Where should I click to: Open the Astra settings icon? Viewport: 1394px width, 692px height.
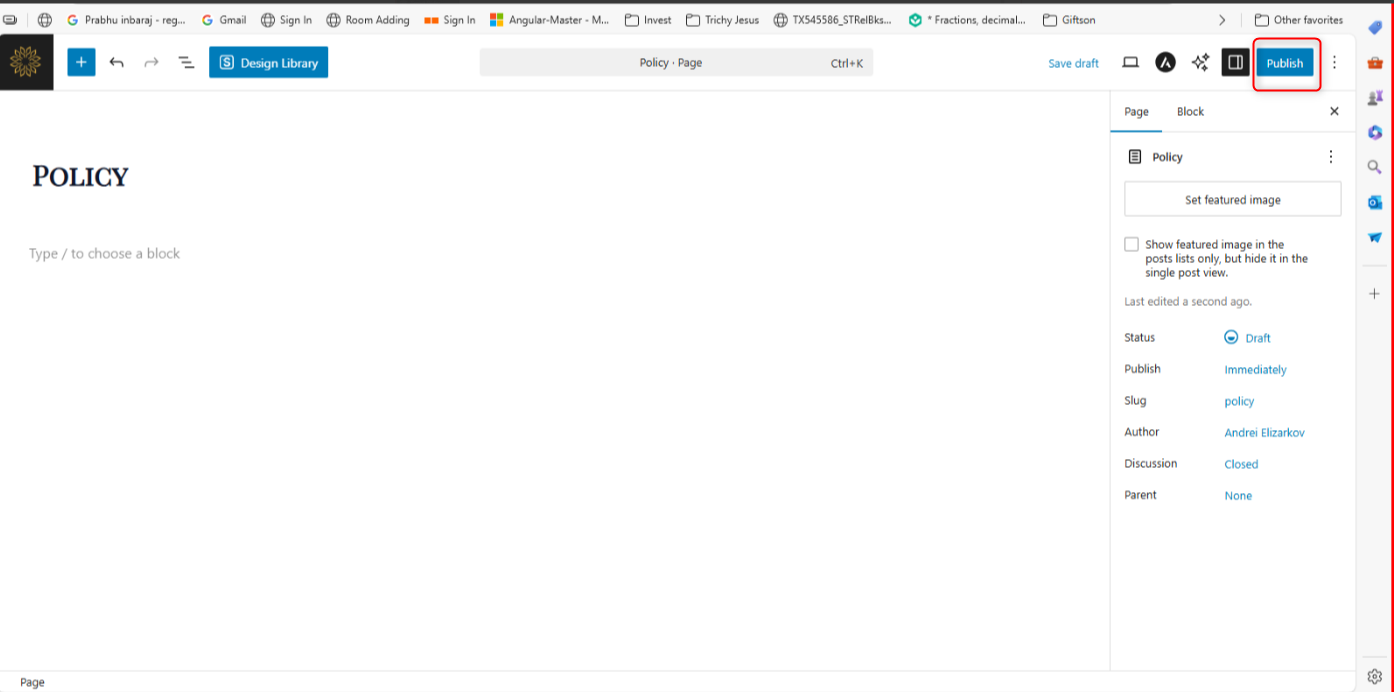click(x=1165, y=62)
